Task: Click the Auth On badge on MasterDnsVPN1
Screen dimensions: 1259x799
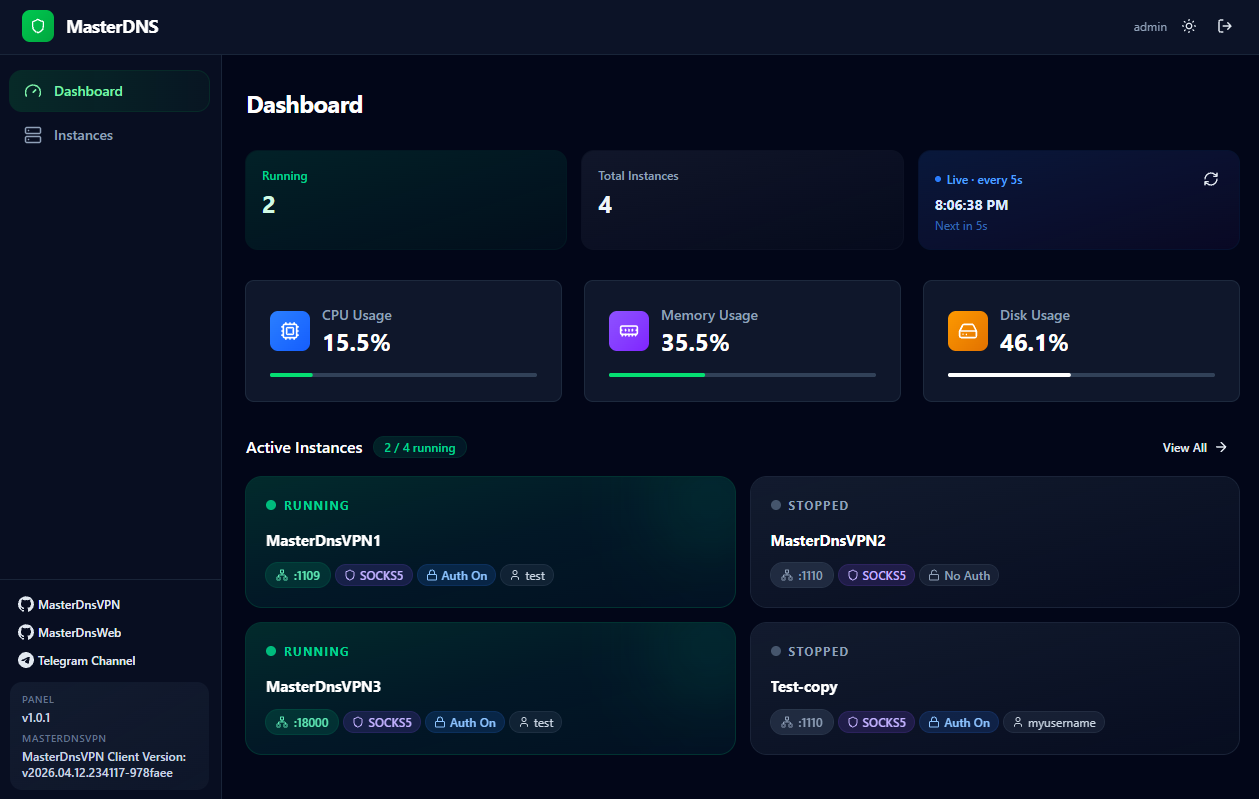Action: [456, 576]
